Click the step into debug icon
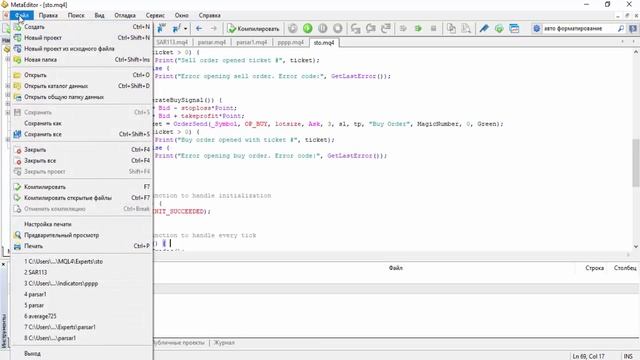Image resolution: width=640 pixels, height=360 pixels. click(x=356, y=29)
